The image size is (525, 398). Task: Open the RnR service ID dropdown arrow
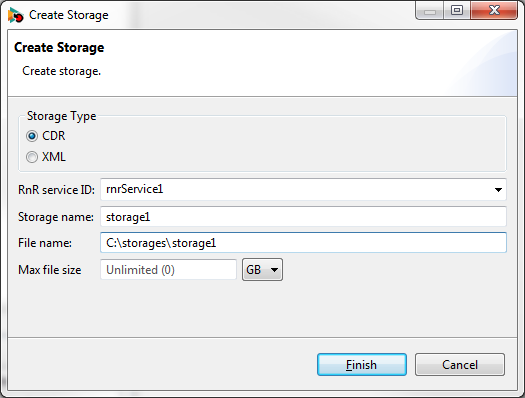[x=498, y=190]
